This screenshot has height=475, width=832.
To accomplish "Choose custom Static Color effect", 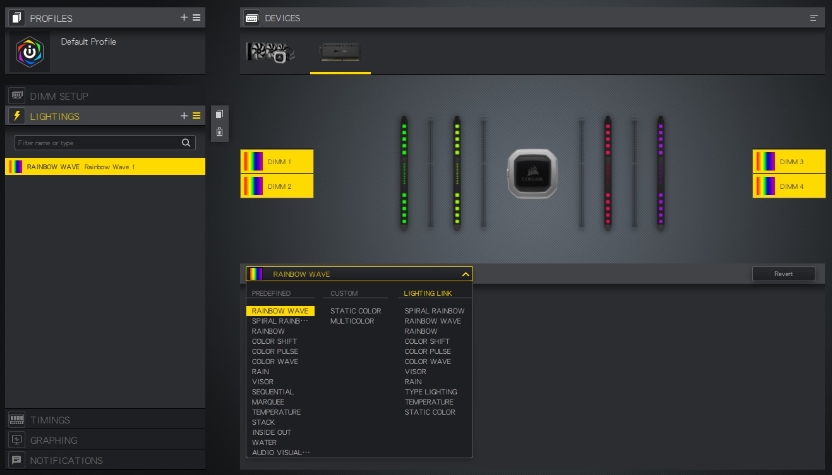I will click(356, 310).
